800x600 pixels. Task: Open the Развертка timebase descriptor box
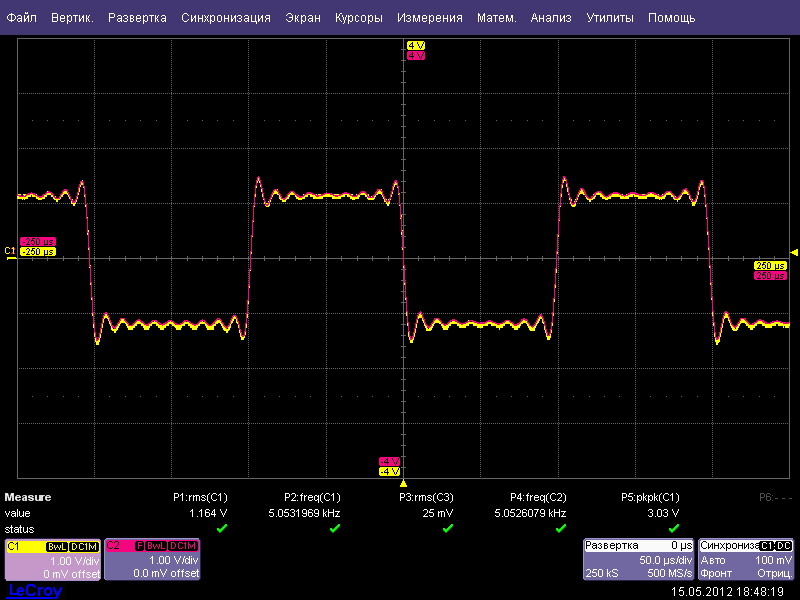(x=638, y=560)
